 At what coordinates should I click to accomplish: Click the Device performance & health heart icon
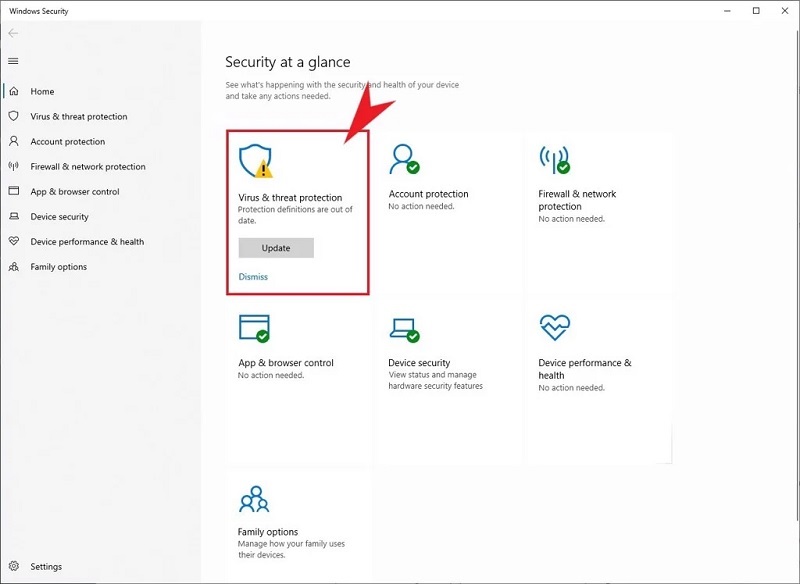[554, 328]
